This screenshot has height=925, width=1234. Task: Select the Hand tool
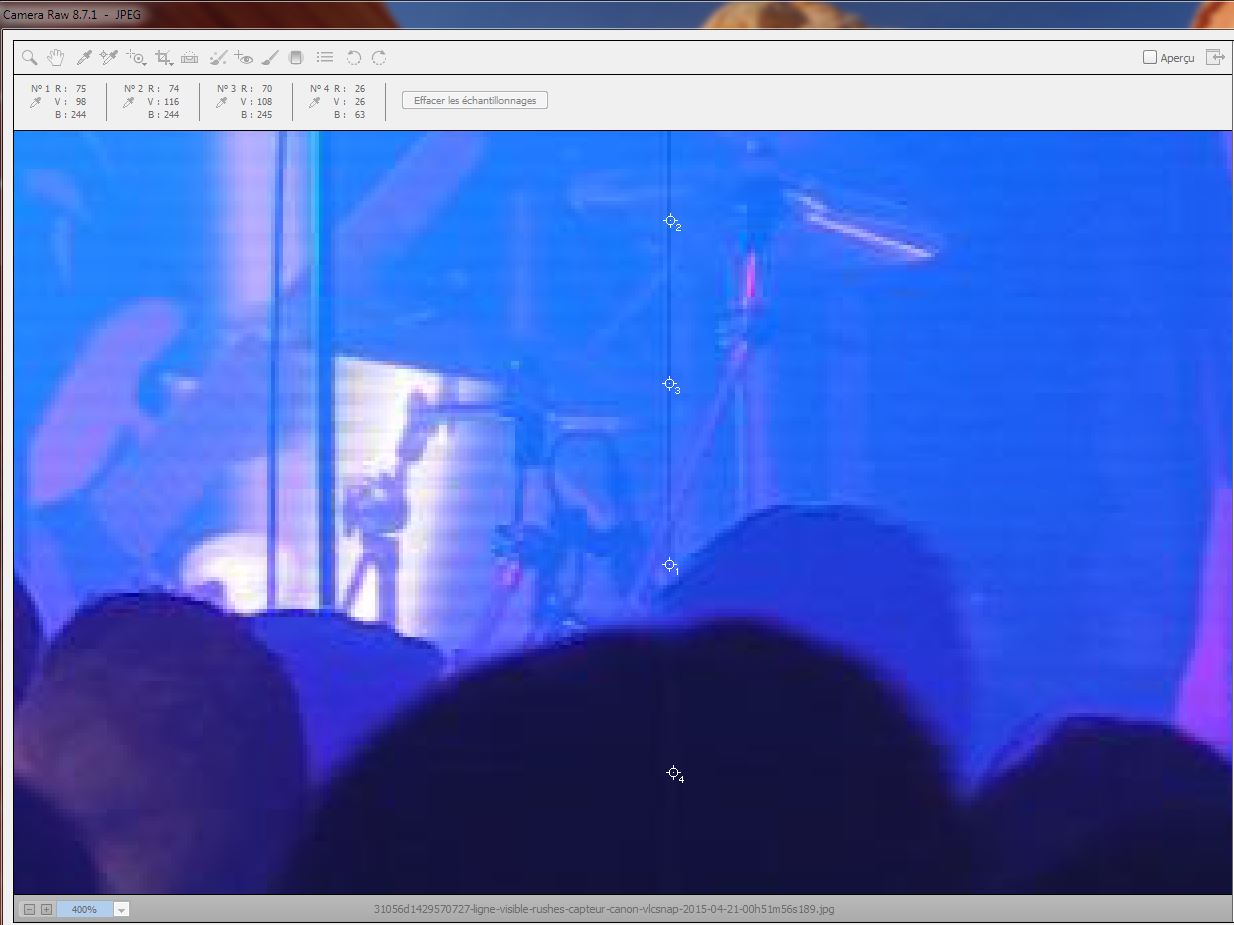[56, 58]
